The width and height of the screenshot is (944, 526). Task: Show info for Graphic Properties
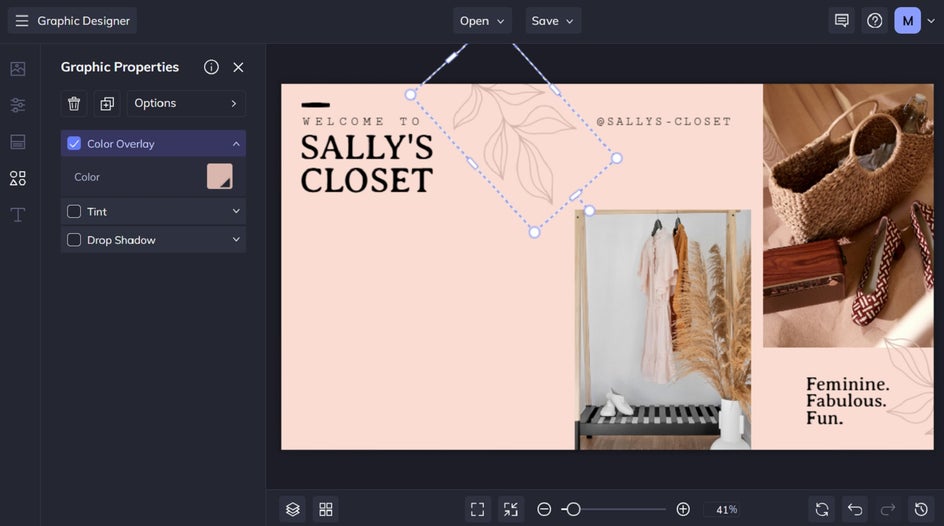point(211,67)
